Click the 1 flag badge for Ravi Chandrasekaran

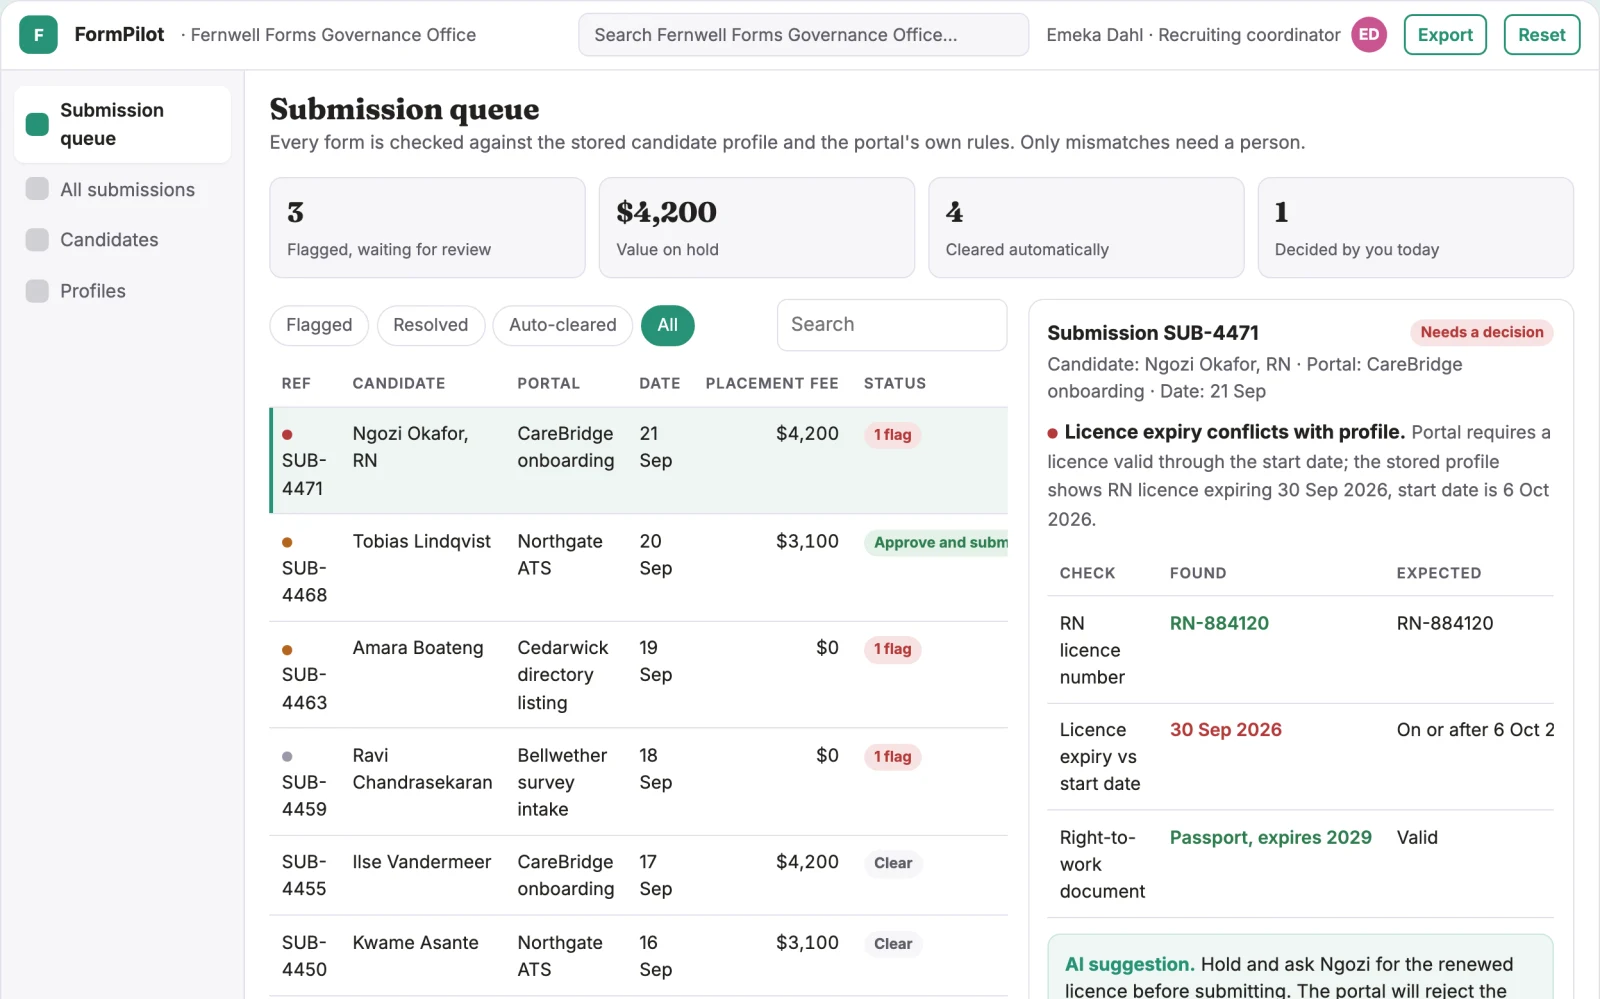[893, 757]
